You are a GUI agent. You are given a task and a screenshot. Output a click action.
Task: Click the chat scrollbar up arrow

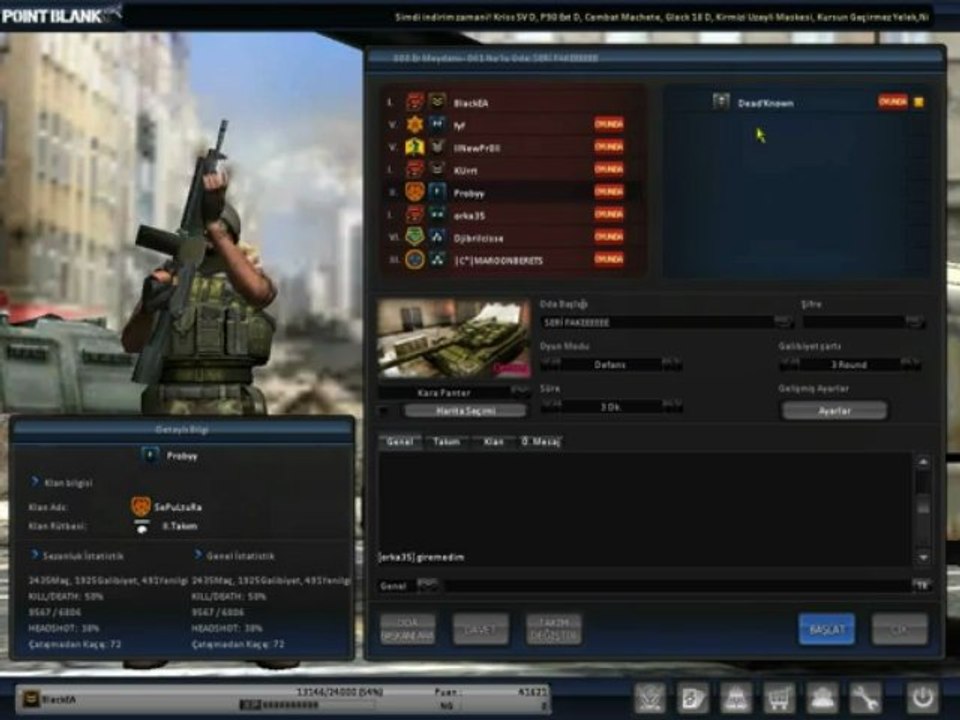(923, 462)
